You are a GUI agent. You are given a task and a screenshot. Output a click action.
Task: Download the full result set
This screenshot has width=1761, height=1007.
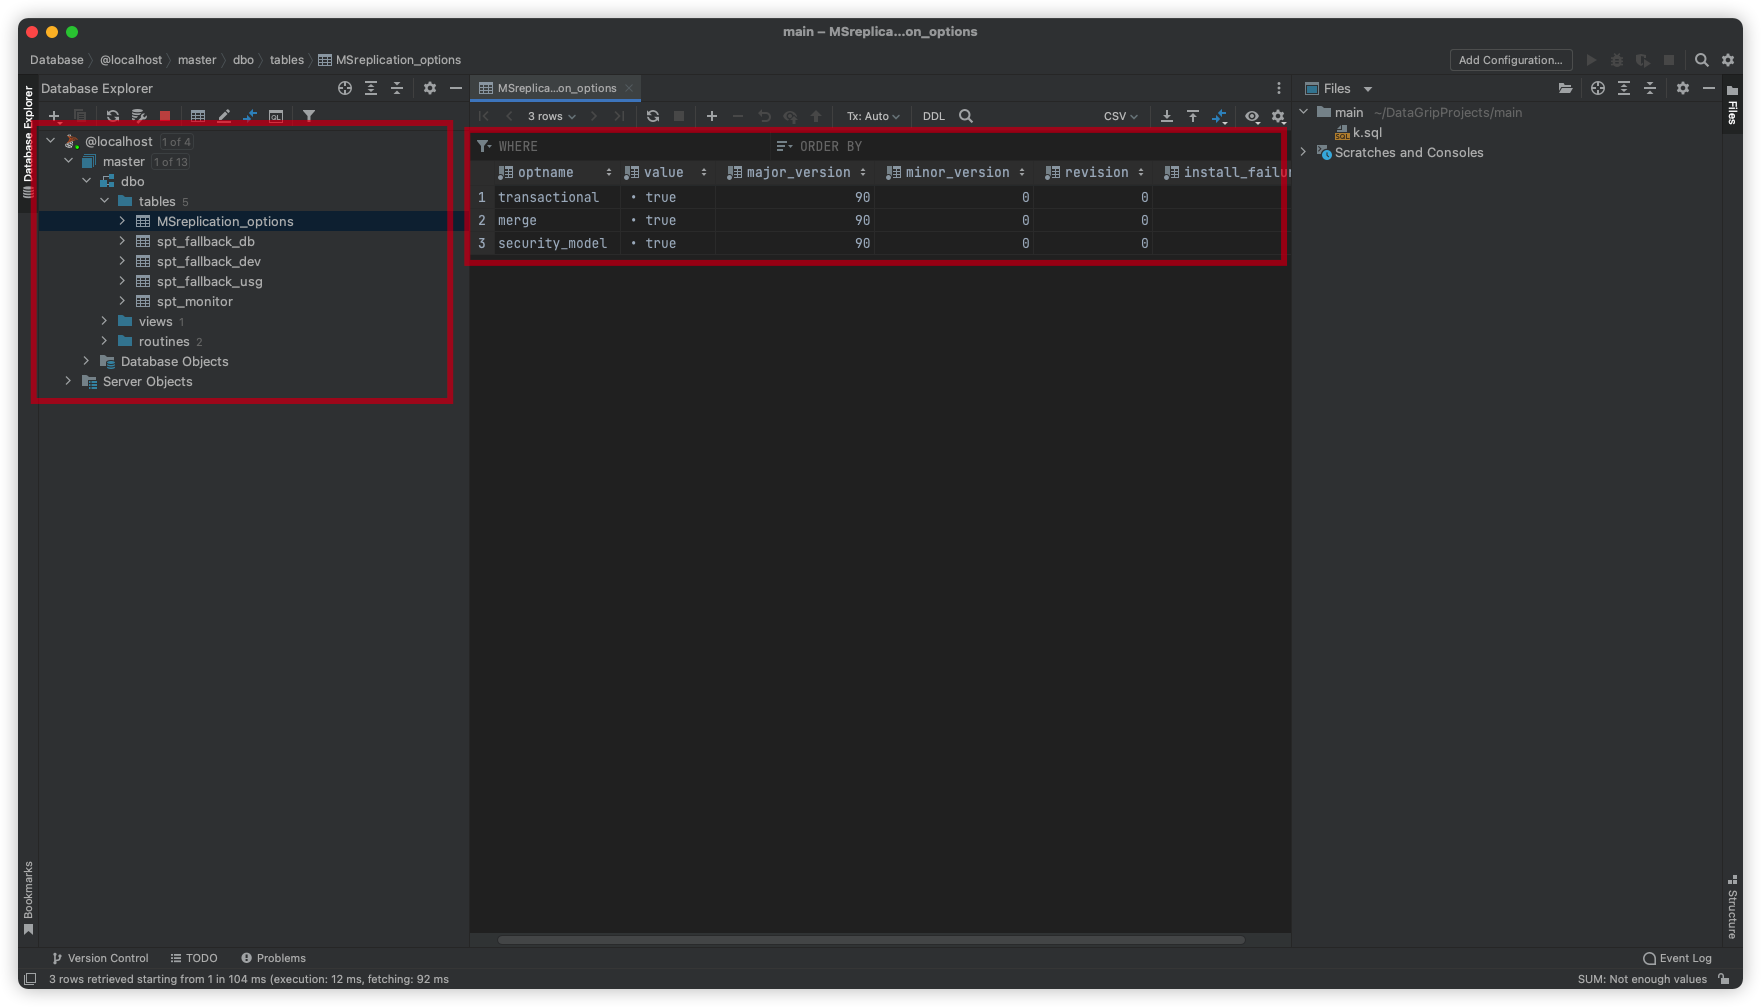click(1166, 116)
